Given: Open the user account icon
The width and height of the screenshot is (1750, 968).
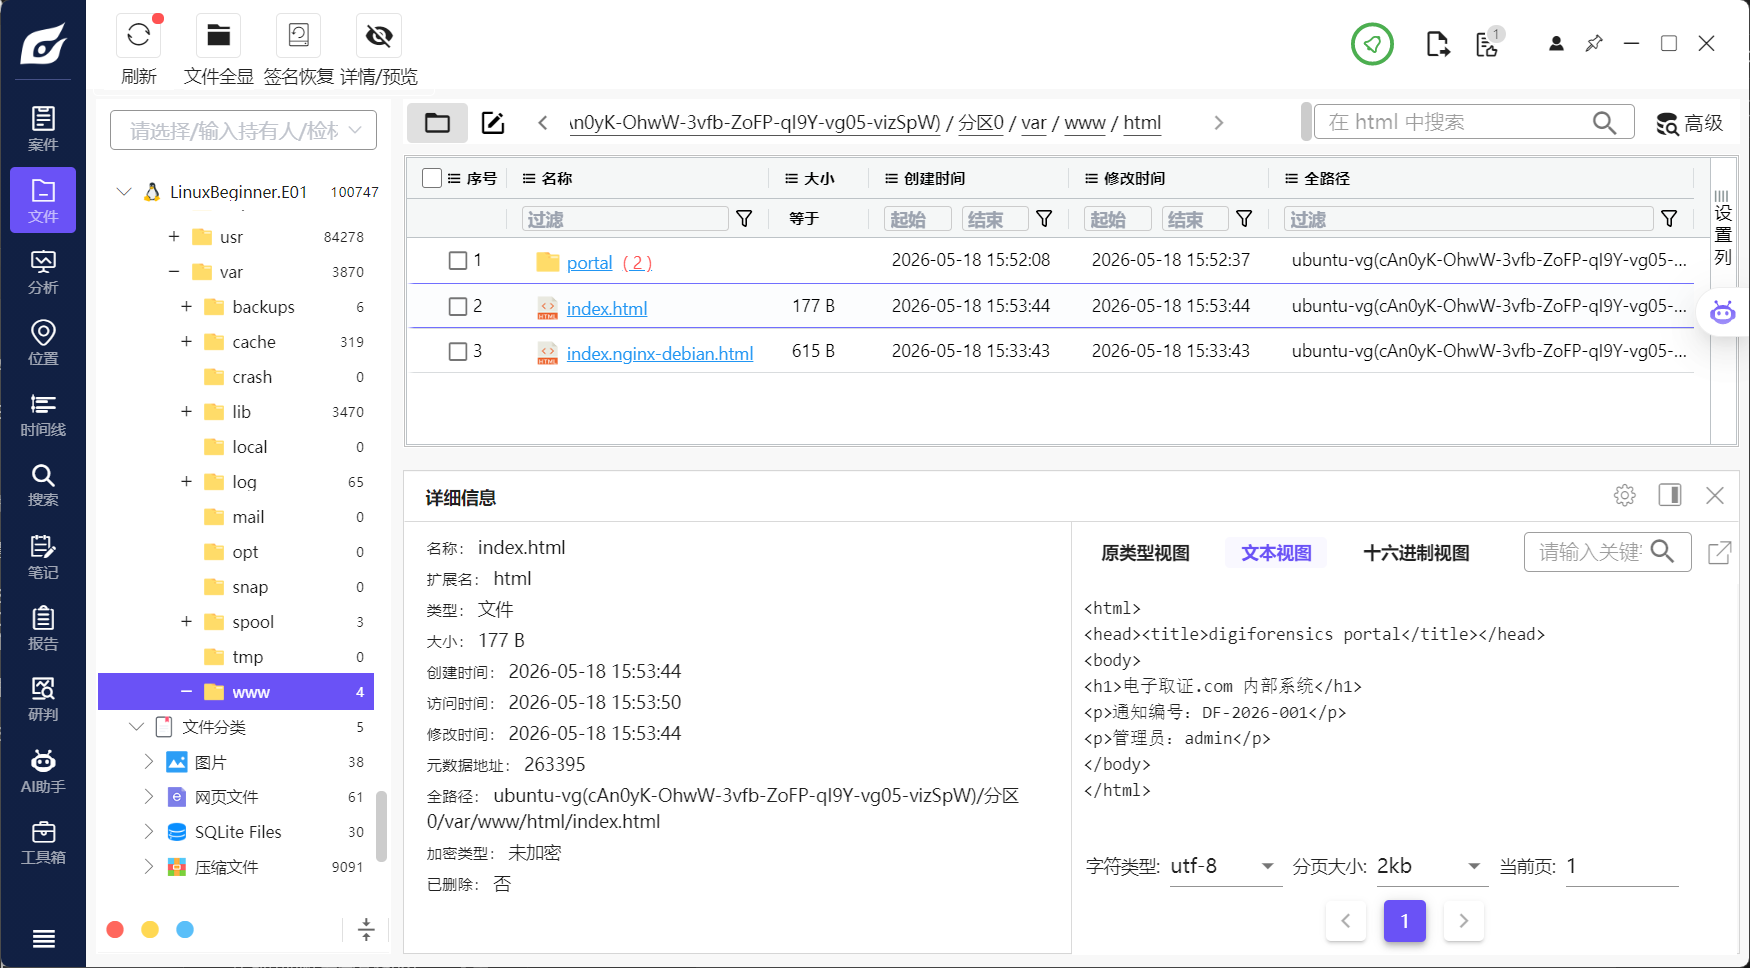Looking at the screenshot, I should pos(1556,44).
